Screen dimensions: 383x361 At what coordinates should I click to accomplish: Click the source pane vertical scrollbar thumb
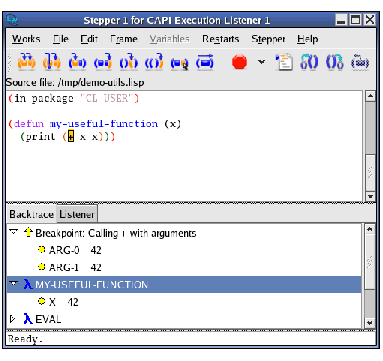[370, 128]
